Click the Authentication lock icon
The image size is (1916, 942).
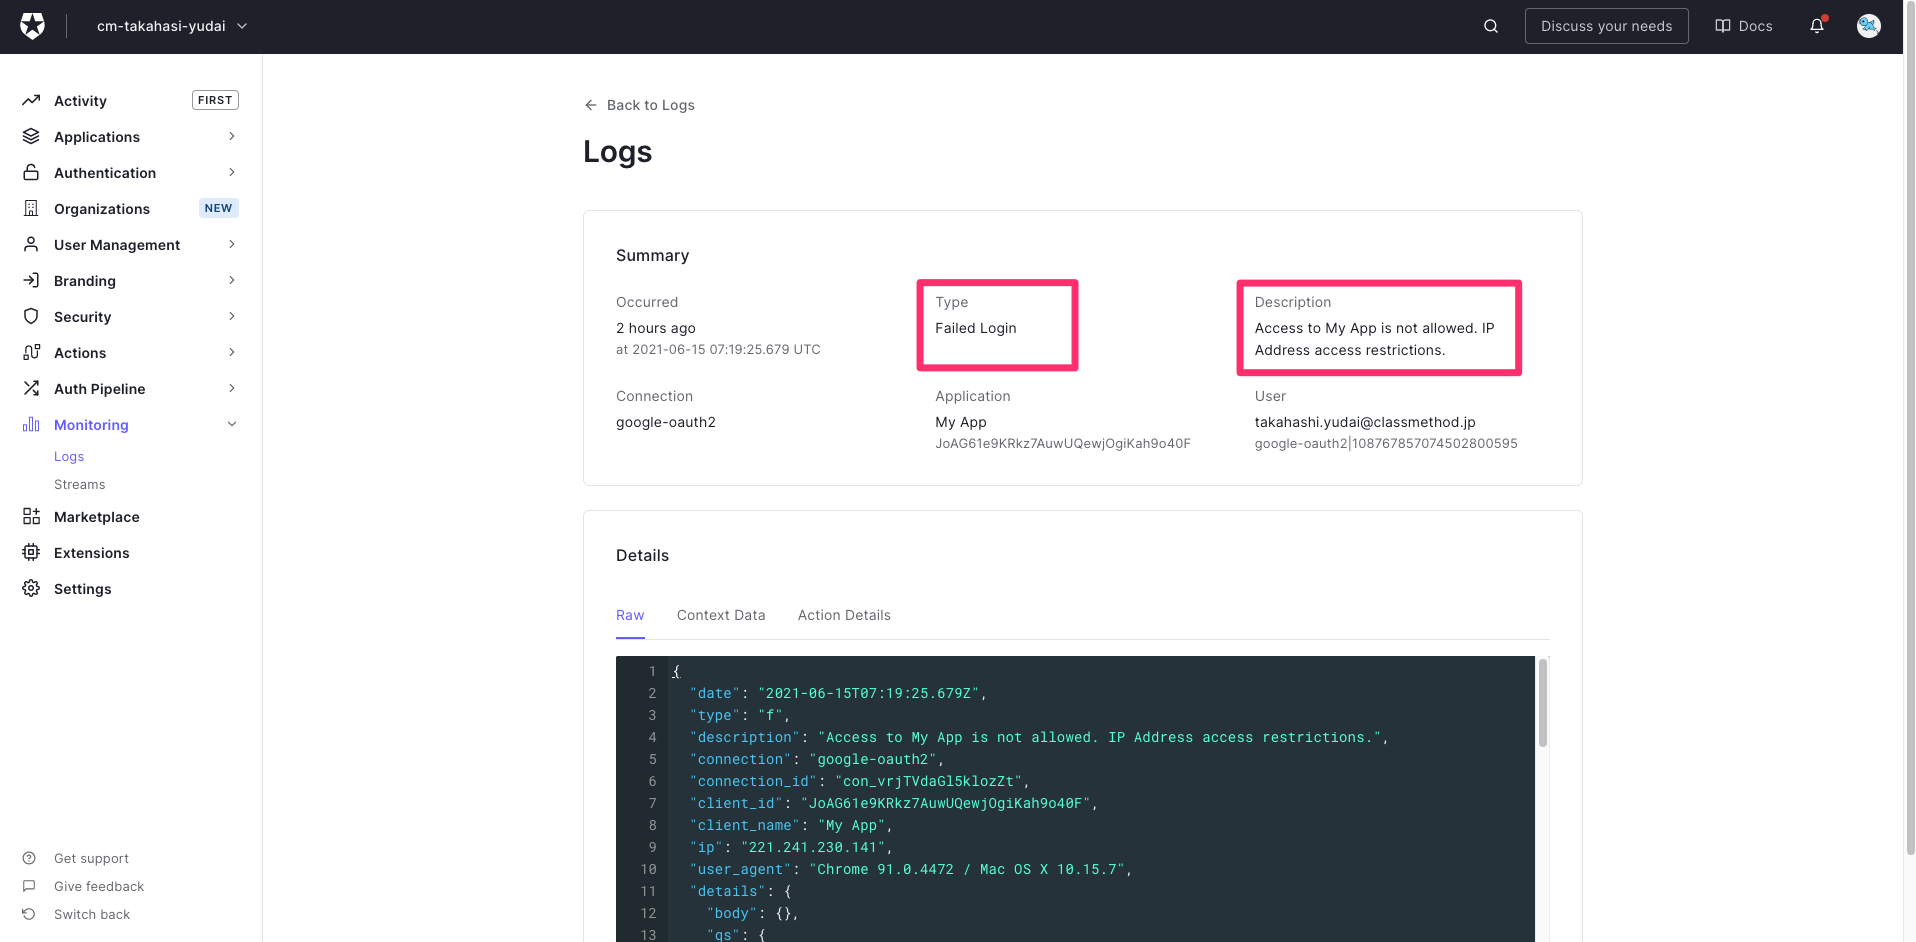point(30,172)
